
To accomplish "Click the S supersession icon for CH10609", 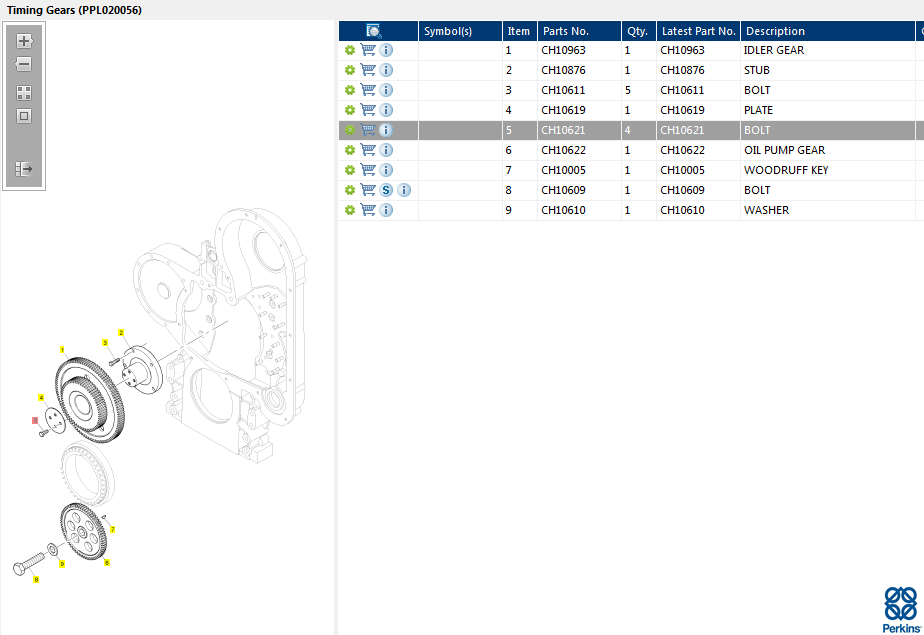I will [386, 190].
